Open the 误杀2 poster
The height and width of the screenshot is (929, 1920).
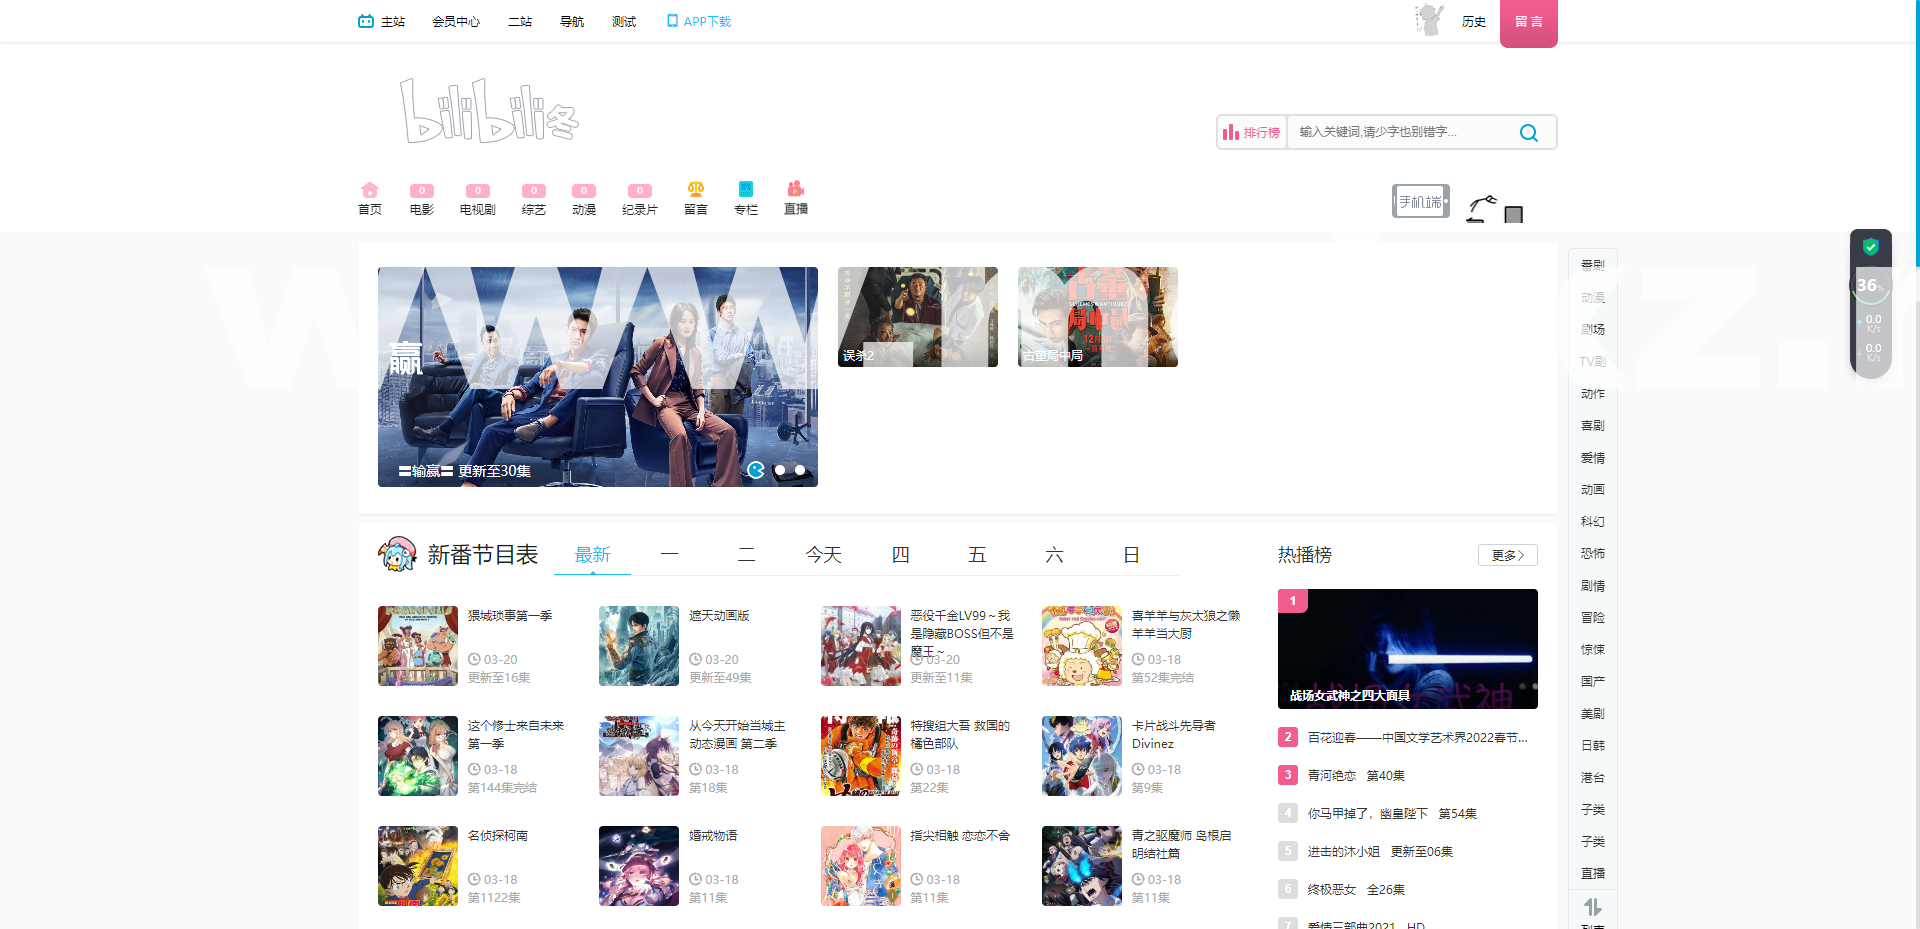coord(918,317)
